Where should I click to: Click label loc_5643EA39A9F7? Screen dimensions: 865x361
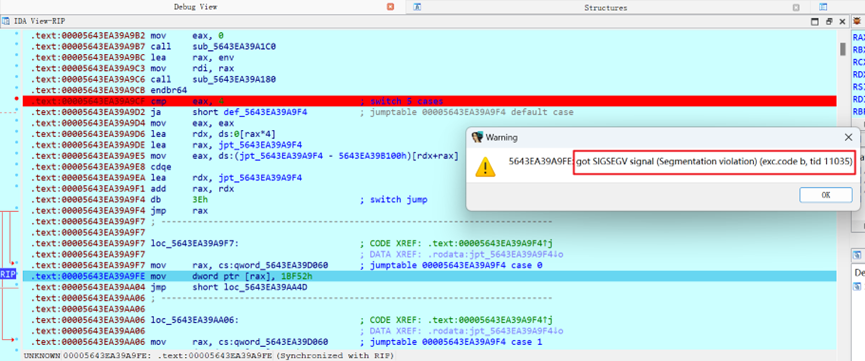tap(196, 243)
